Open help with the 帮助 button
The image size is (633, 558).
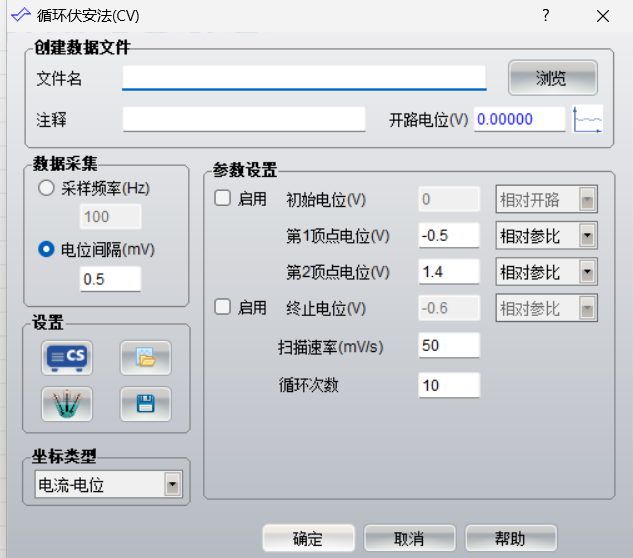pyautogui.click(x=511, y=538)
